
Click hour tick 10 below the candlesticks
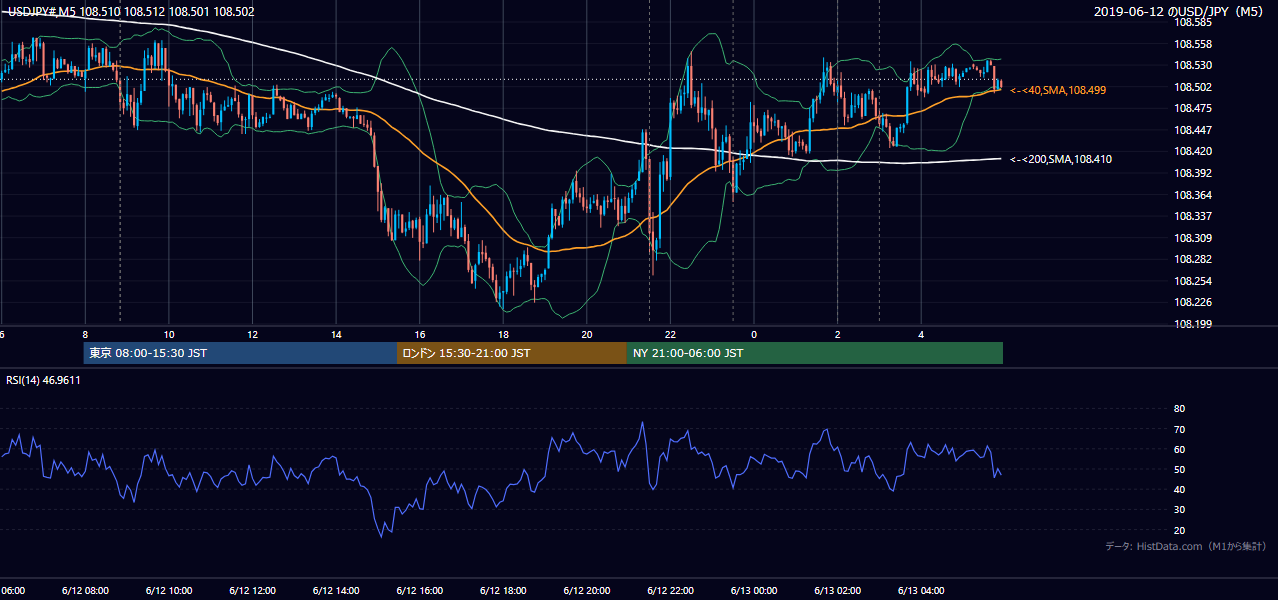point(169,334)
